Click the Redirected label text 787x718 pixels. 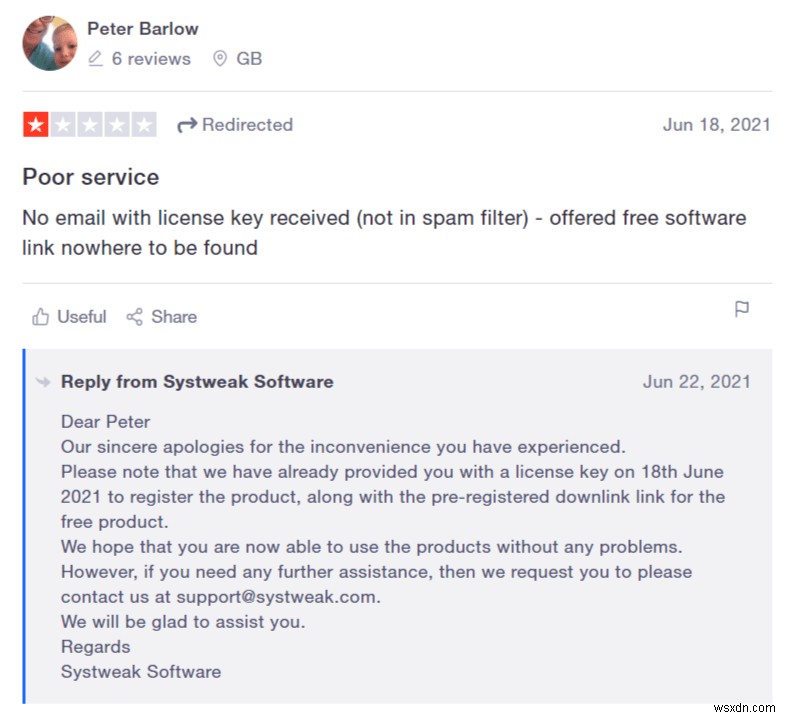247,125
